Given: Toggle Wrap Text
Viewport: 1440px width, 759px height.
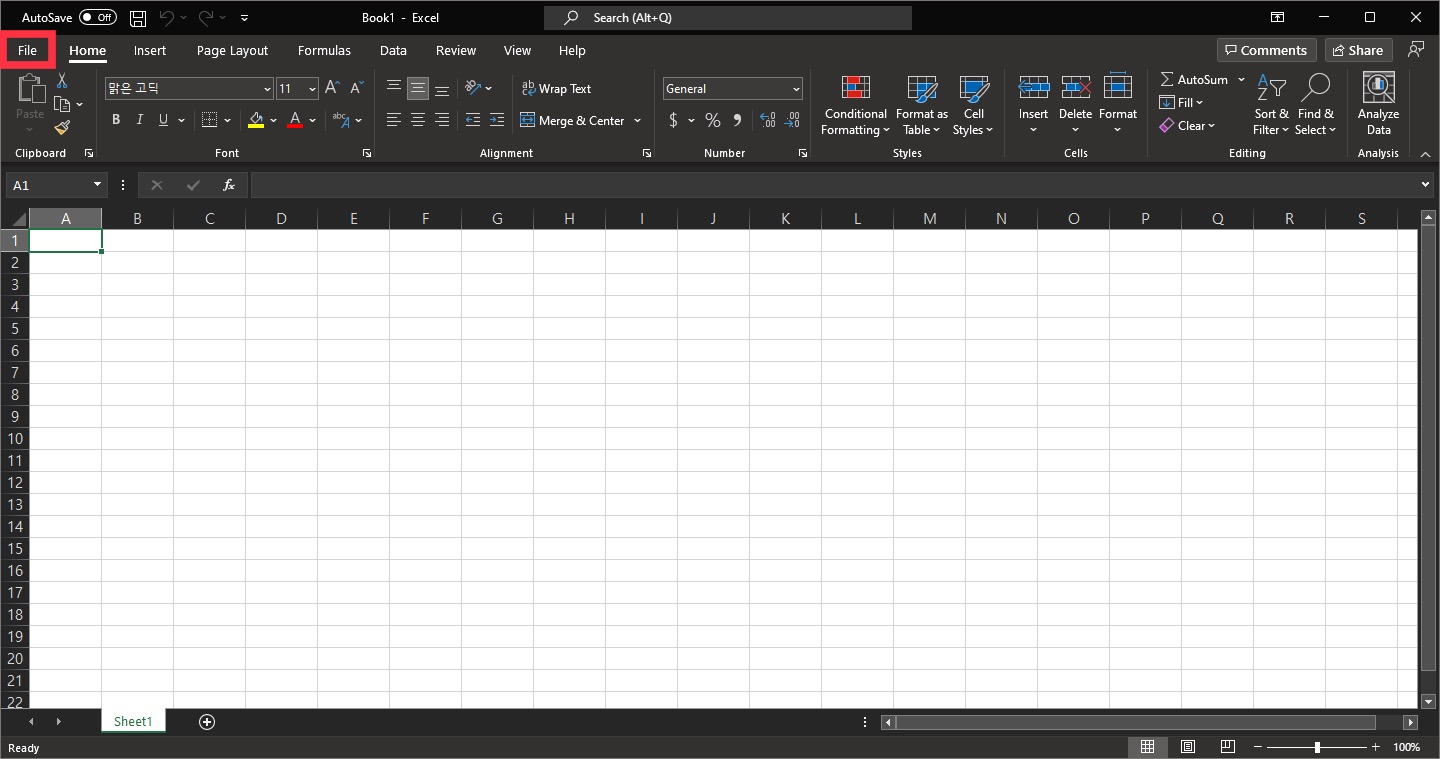Looking at the screenshot, I should click(x=556, y=88).
